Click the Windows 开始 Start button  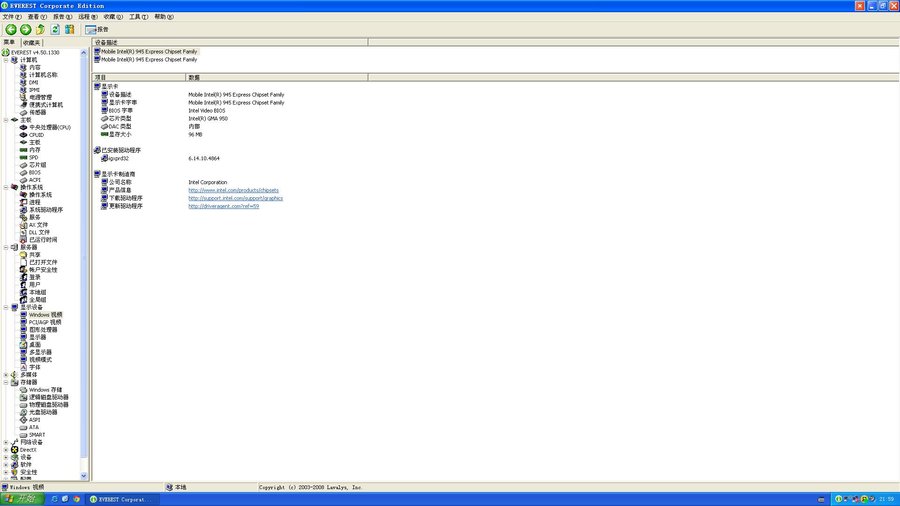click(x=20, y=498)
